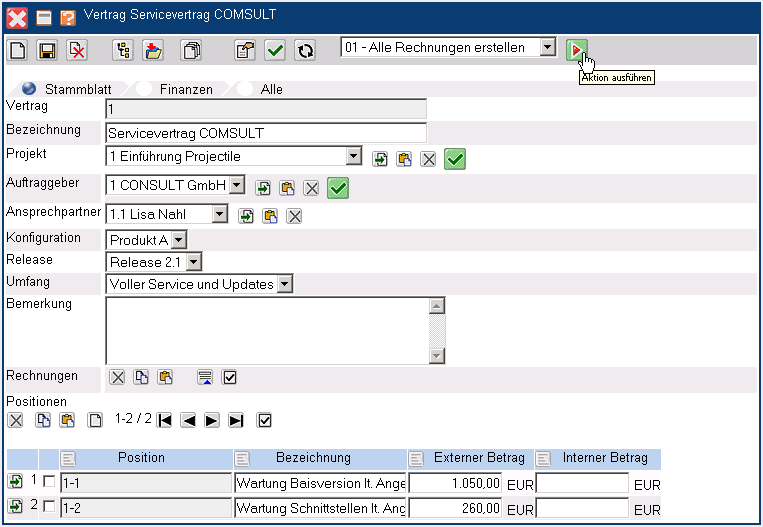
Task: Click the green checkmark next to Projekt
Action: 455,158
